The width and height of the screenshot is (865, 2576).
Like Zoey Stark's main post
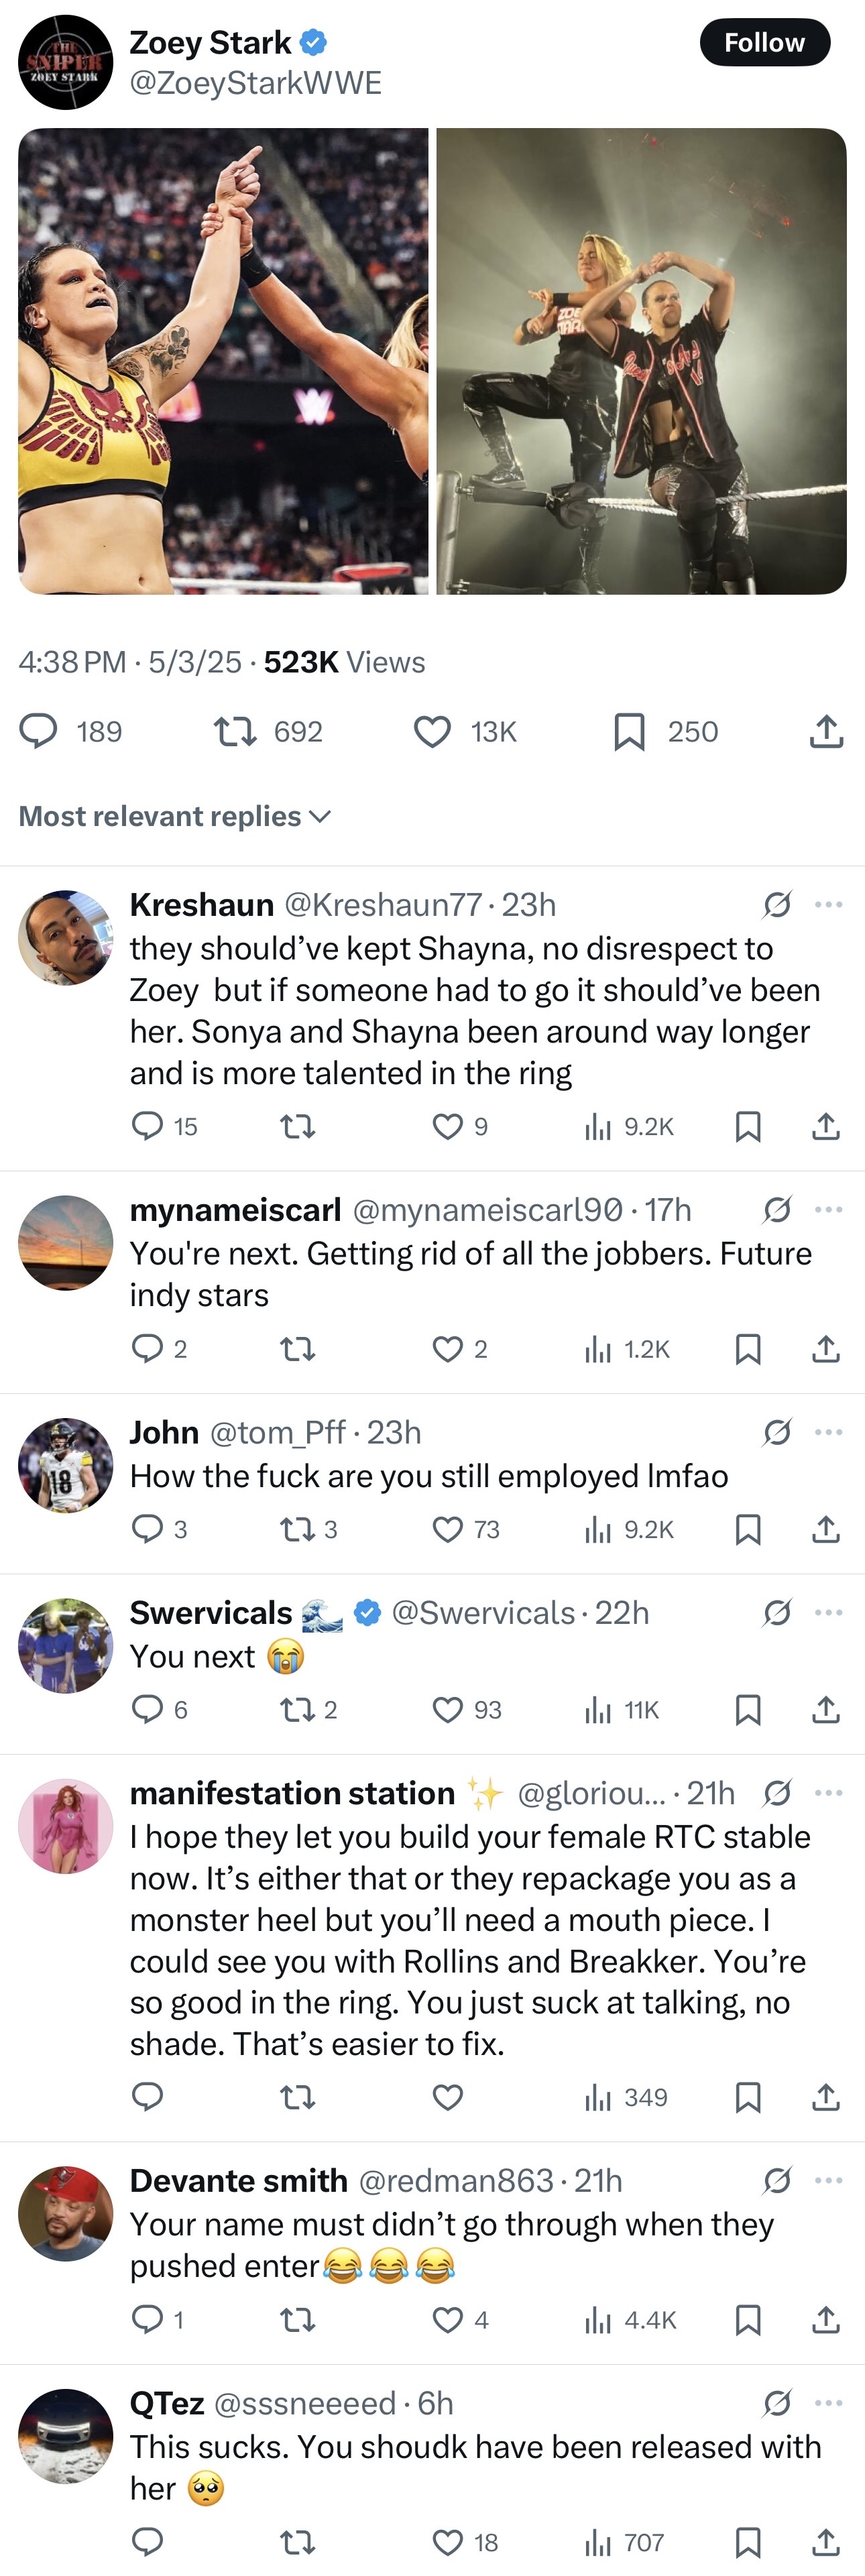(x=432, y=732)
